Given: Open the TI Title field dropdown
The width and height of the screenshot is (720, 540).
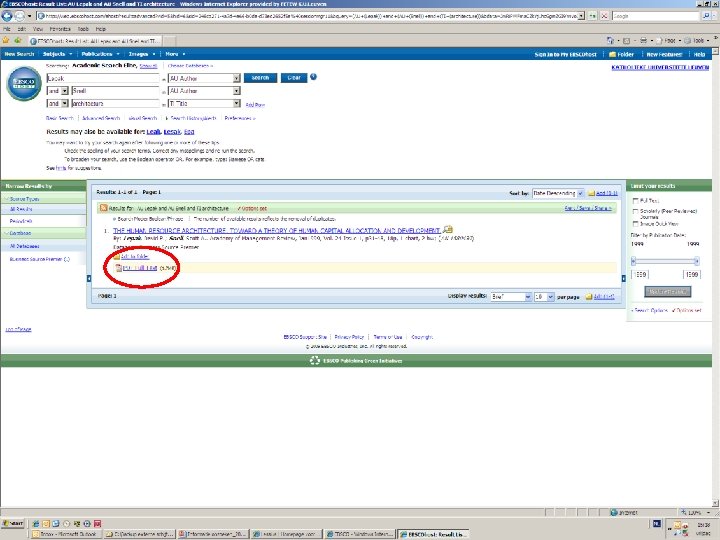Looking at the screenshot, I should pos(236,103).
